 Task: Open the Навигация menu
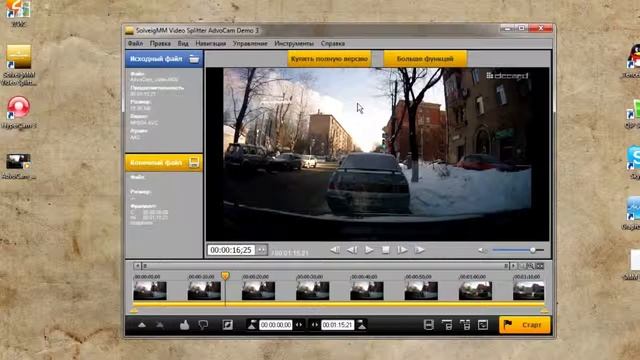211,43
